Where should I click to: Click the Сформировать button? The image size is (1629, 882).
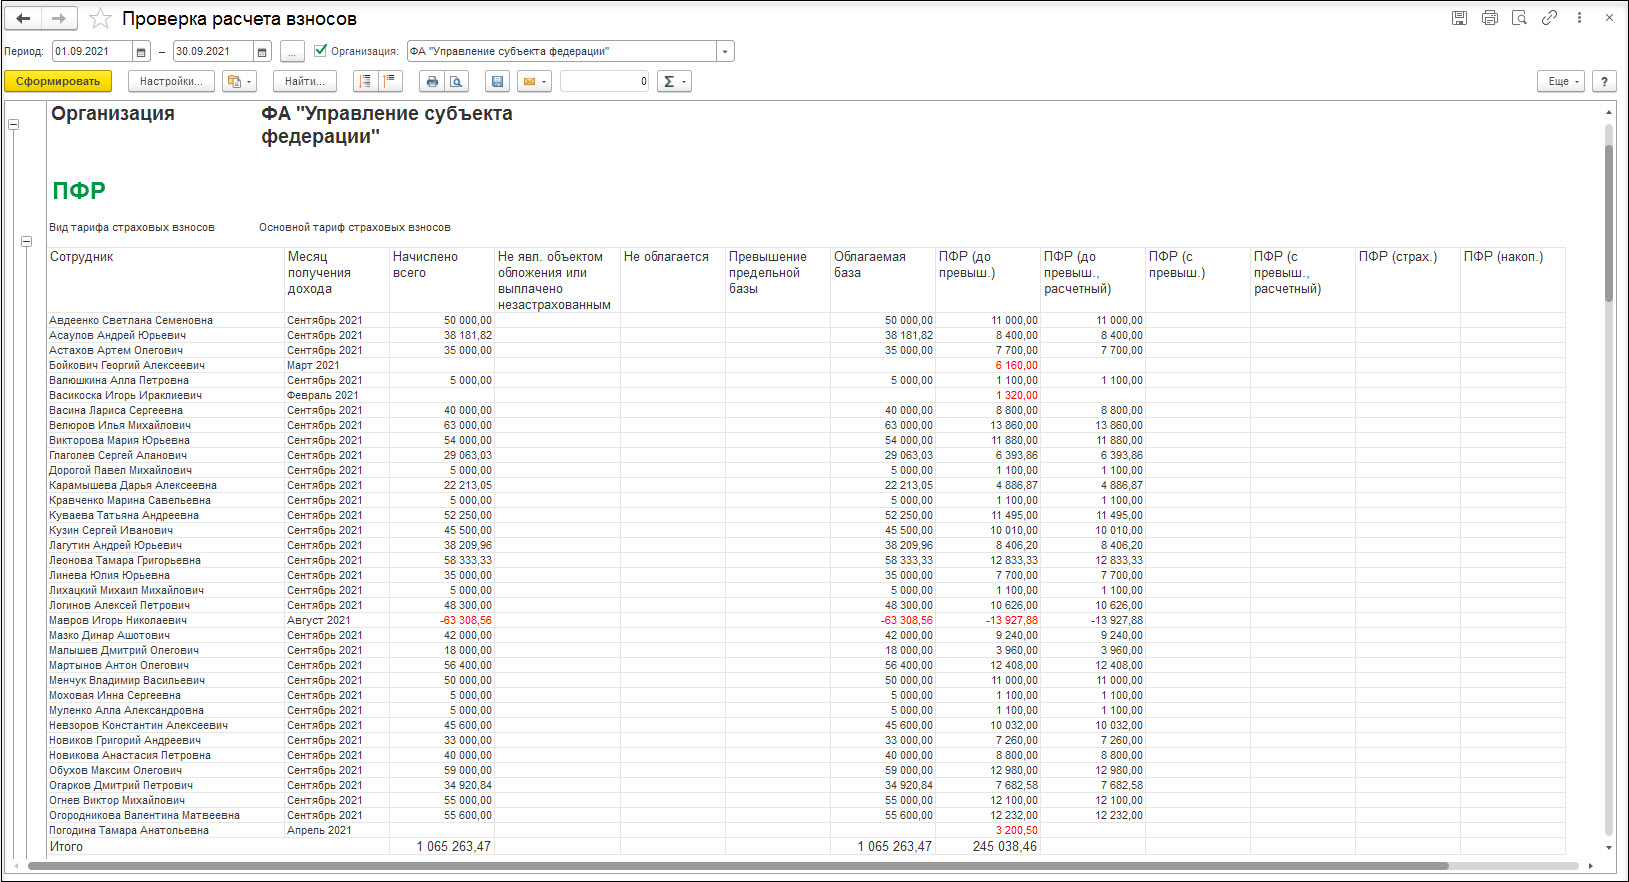click(x=58, y=82)
